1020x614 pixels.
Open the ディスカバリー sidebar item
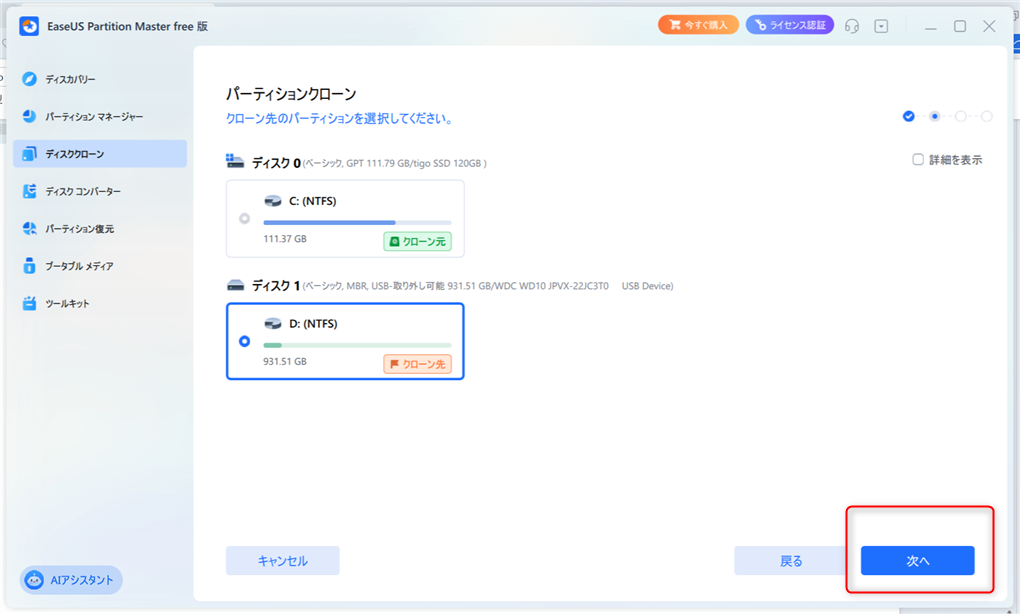100,79
